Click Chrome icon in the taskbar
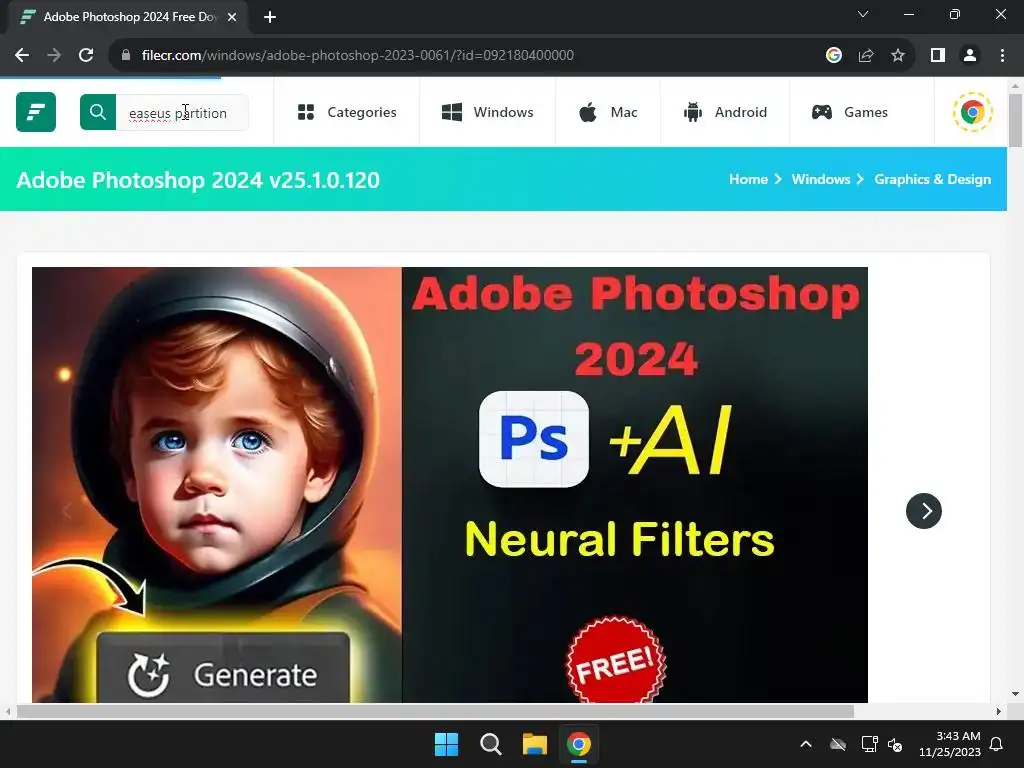 click(x=579, y=744)
